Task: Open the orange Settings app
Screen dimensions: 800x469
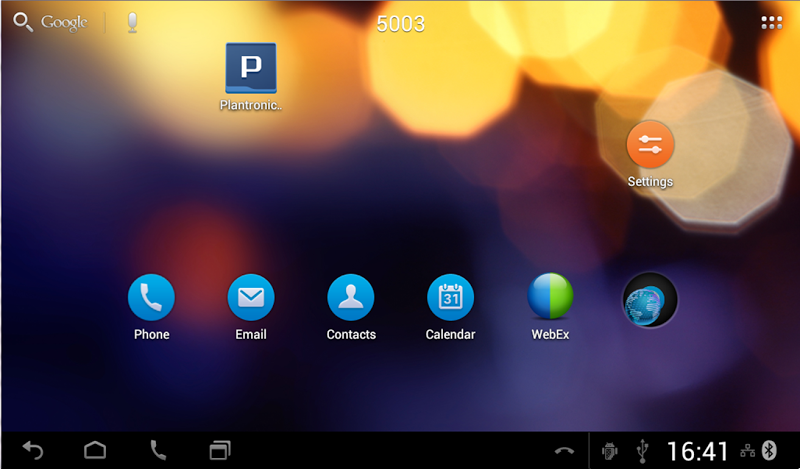Action: tap(650, 144)
